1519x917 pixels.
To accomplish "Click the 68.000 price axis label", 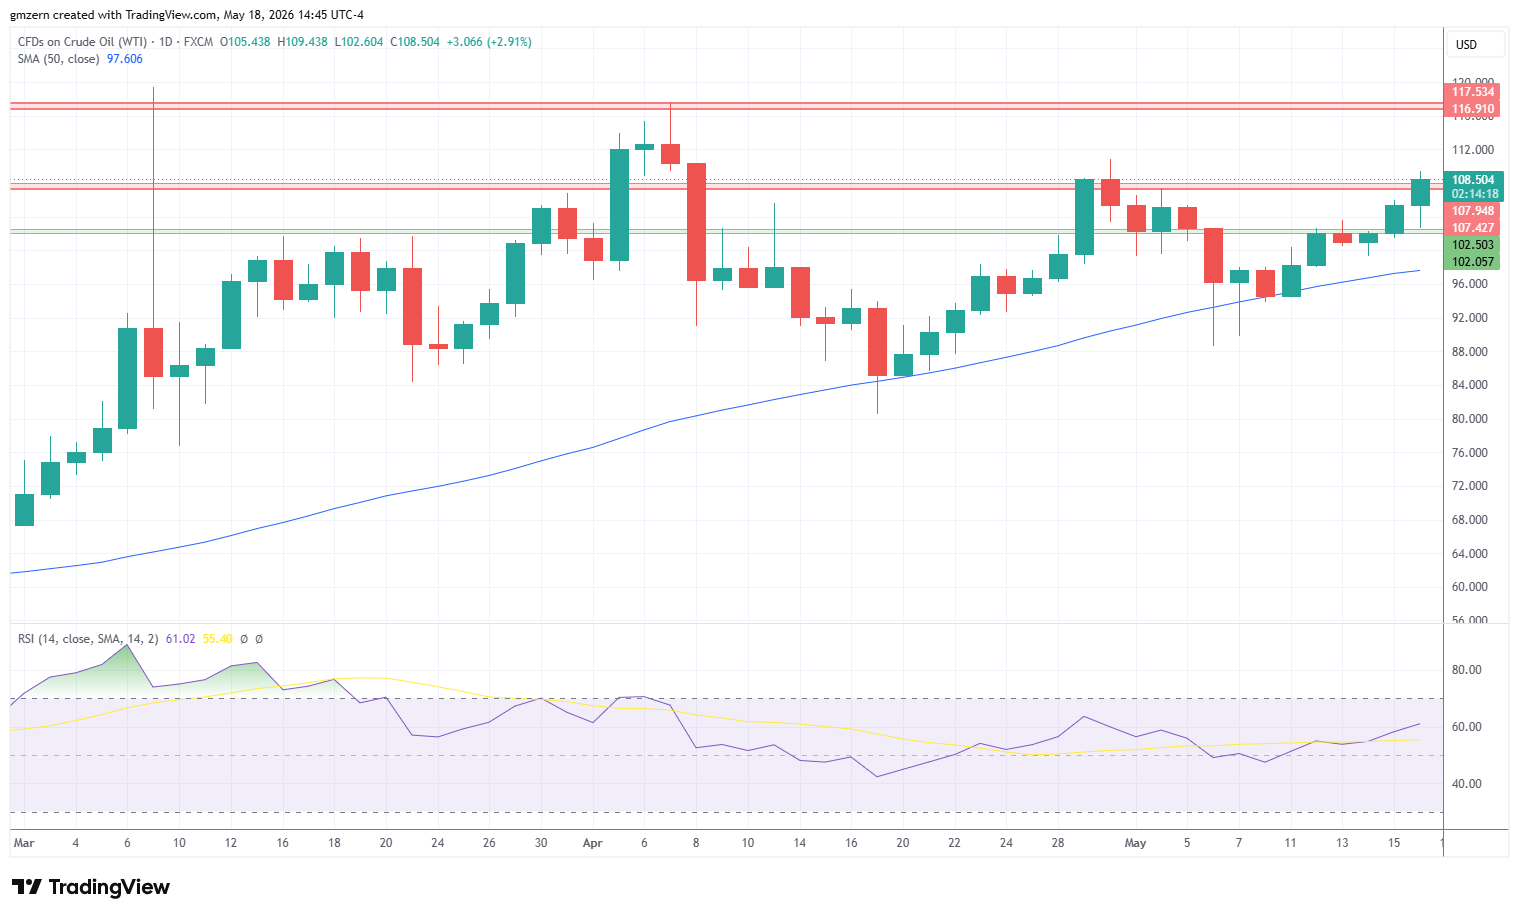I will (1469, 520).
